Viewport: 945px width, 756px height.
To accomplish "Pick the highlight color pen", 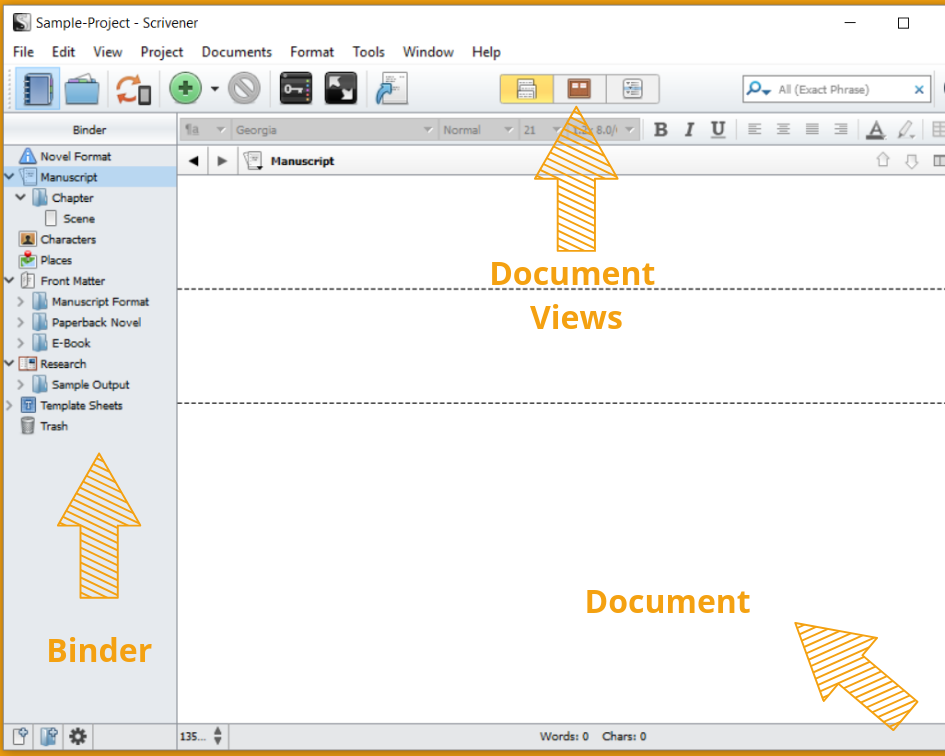I will [x=905, y=130].
